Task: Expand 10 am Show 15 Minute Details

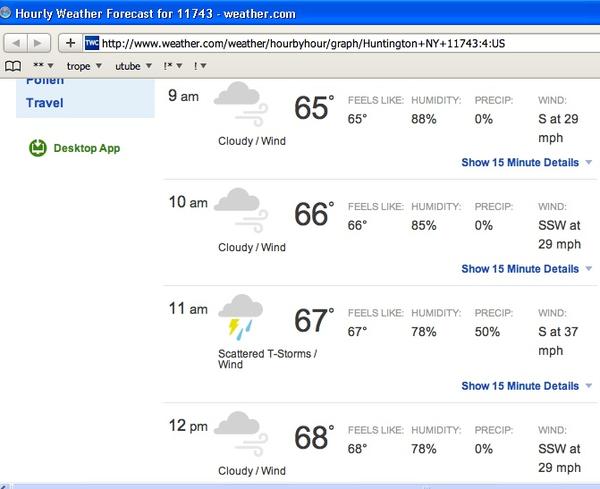Action: click(527, 269)
